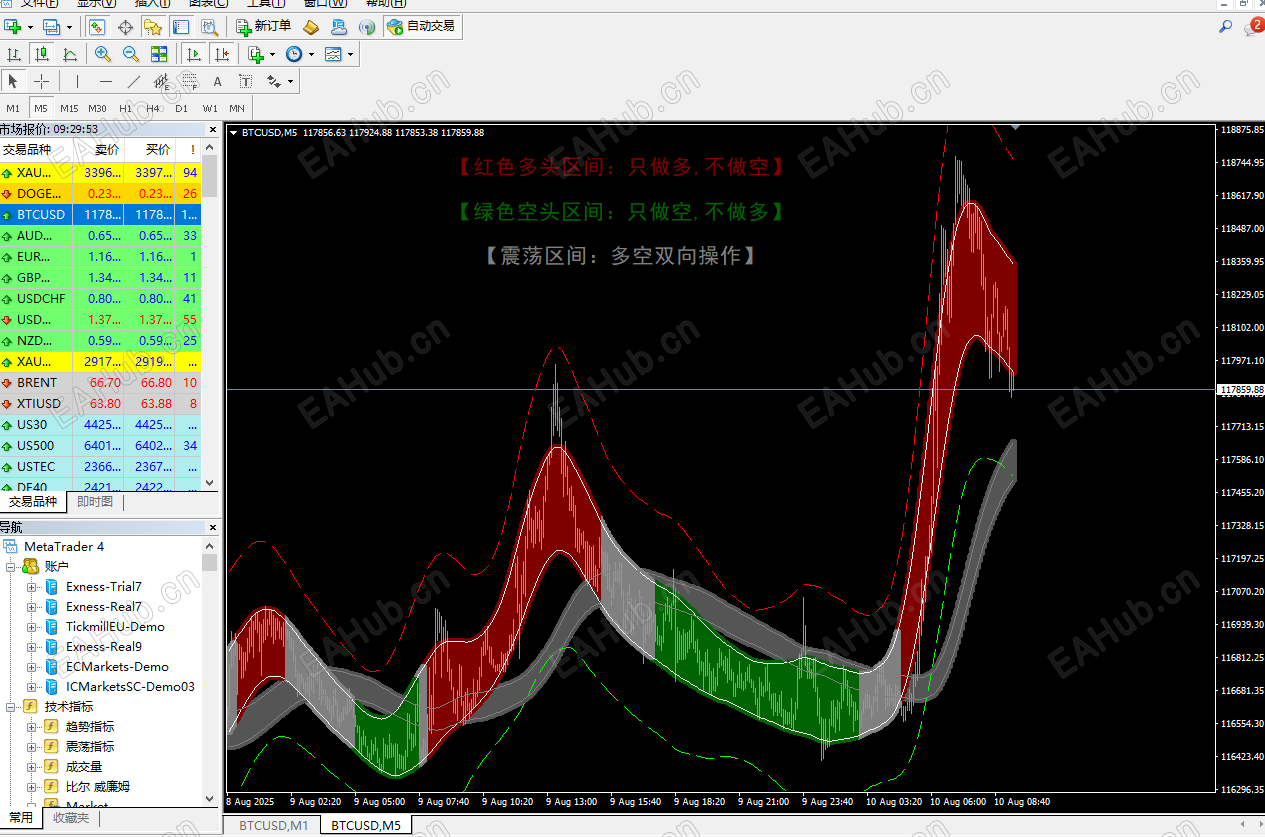Image resolution: width=1265 pixels, height=837 pixels.
Task: Toggle candlestick chart display mode
Action: (x=41, y=54)
